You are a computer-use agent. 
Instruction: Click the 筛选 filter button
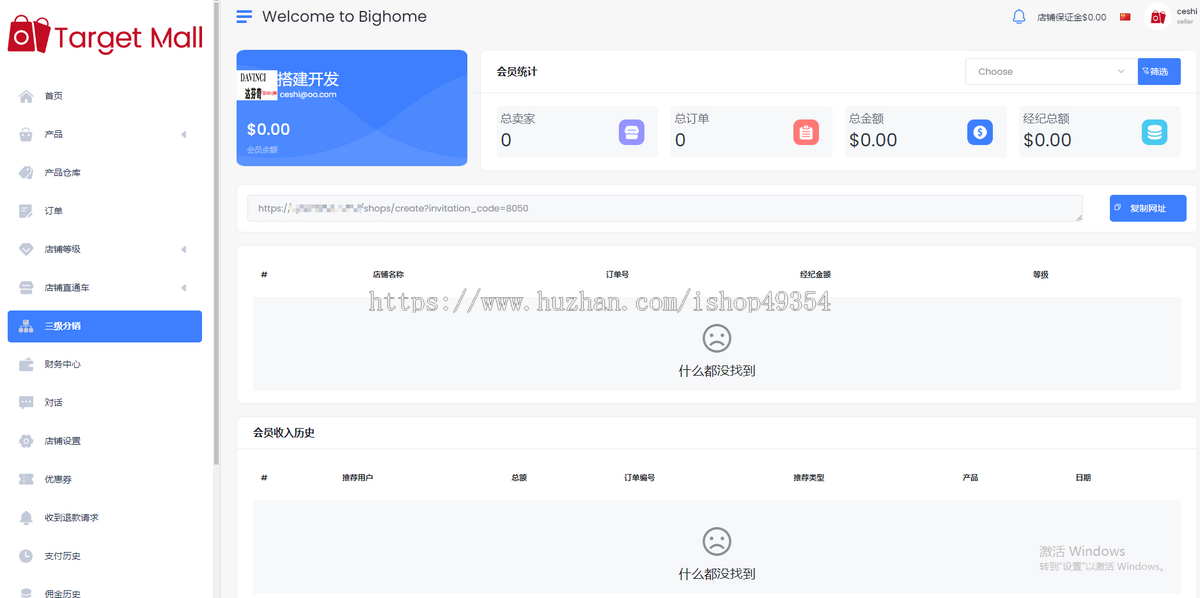pyautogui.click(x=1159, y=71)
